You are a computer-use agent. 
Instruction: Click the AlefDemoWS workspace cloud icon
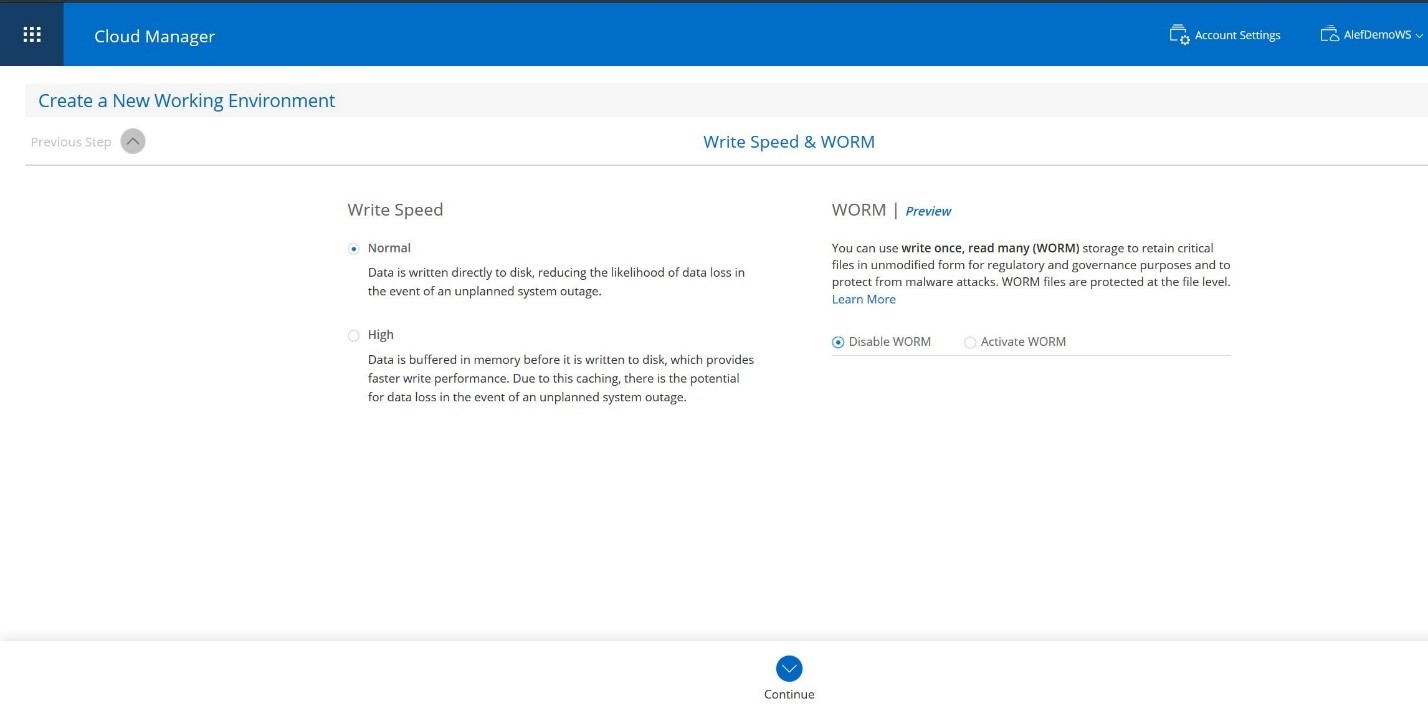point(1329,34)
